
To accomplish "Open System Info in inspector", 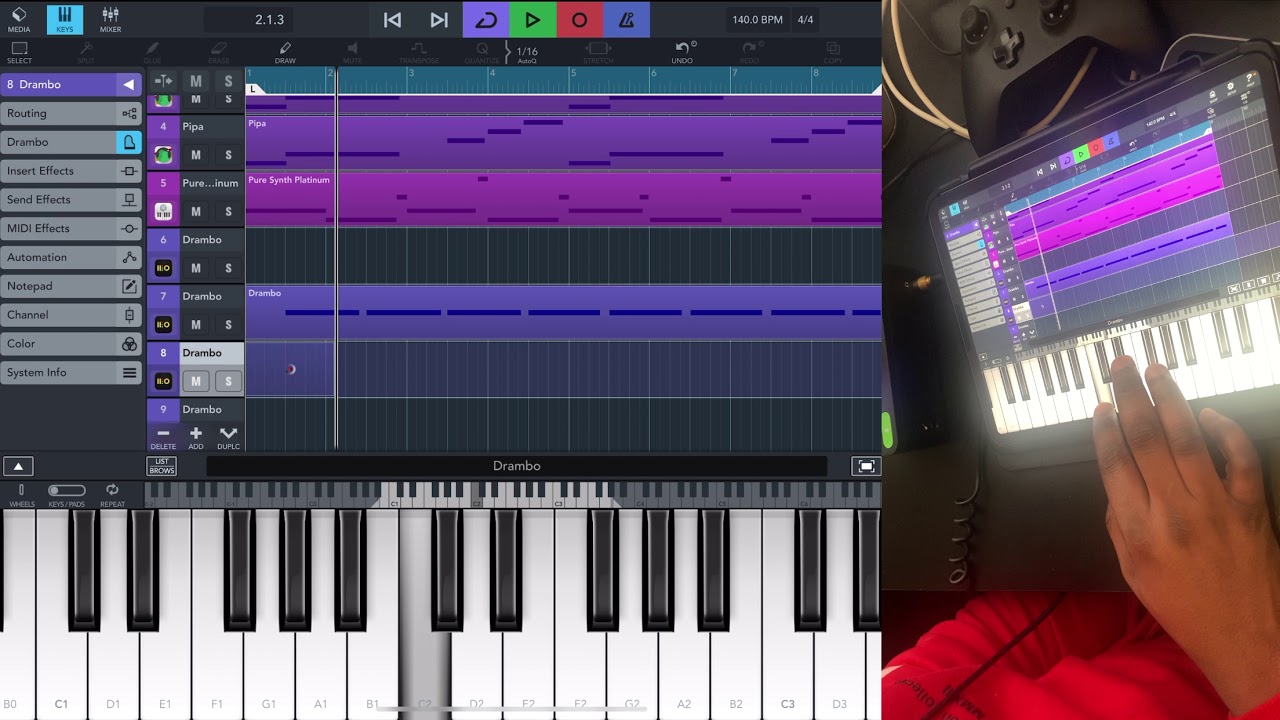I will pos(71,373).
